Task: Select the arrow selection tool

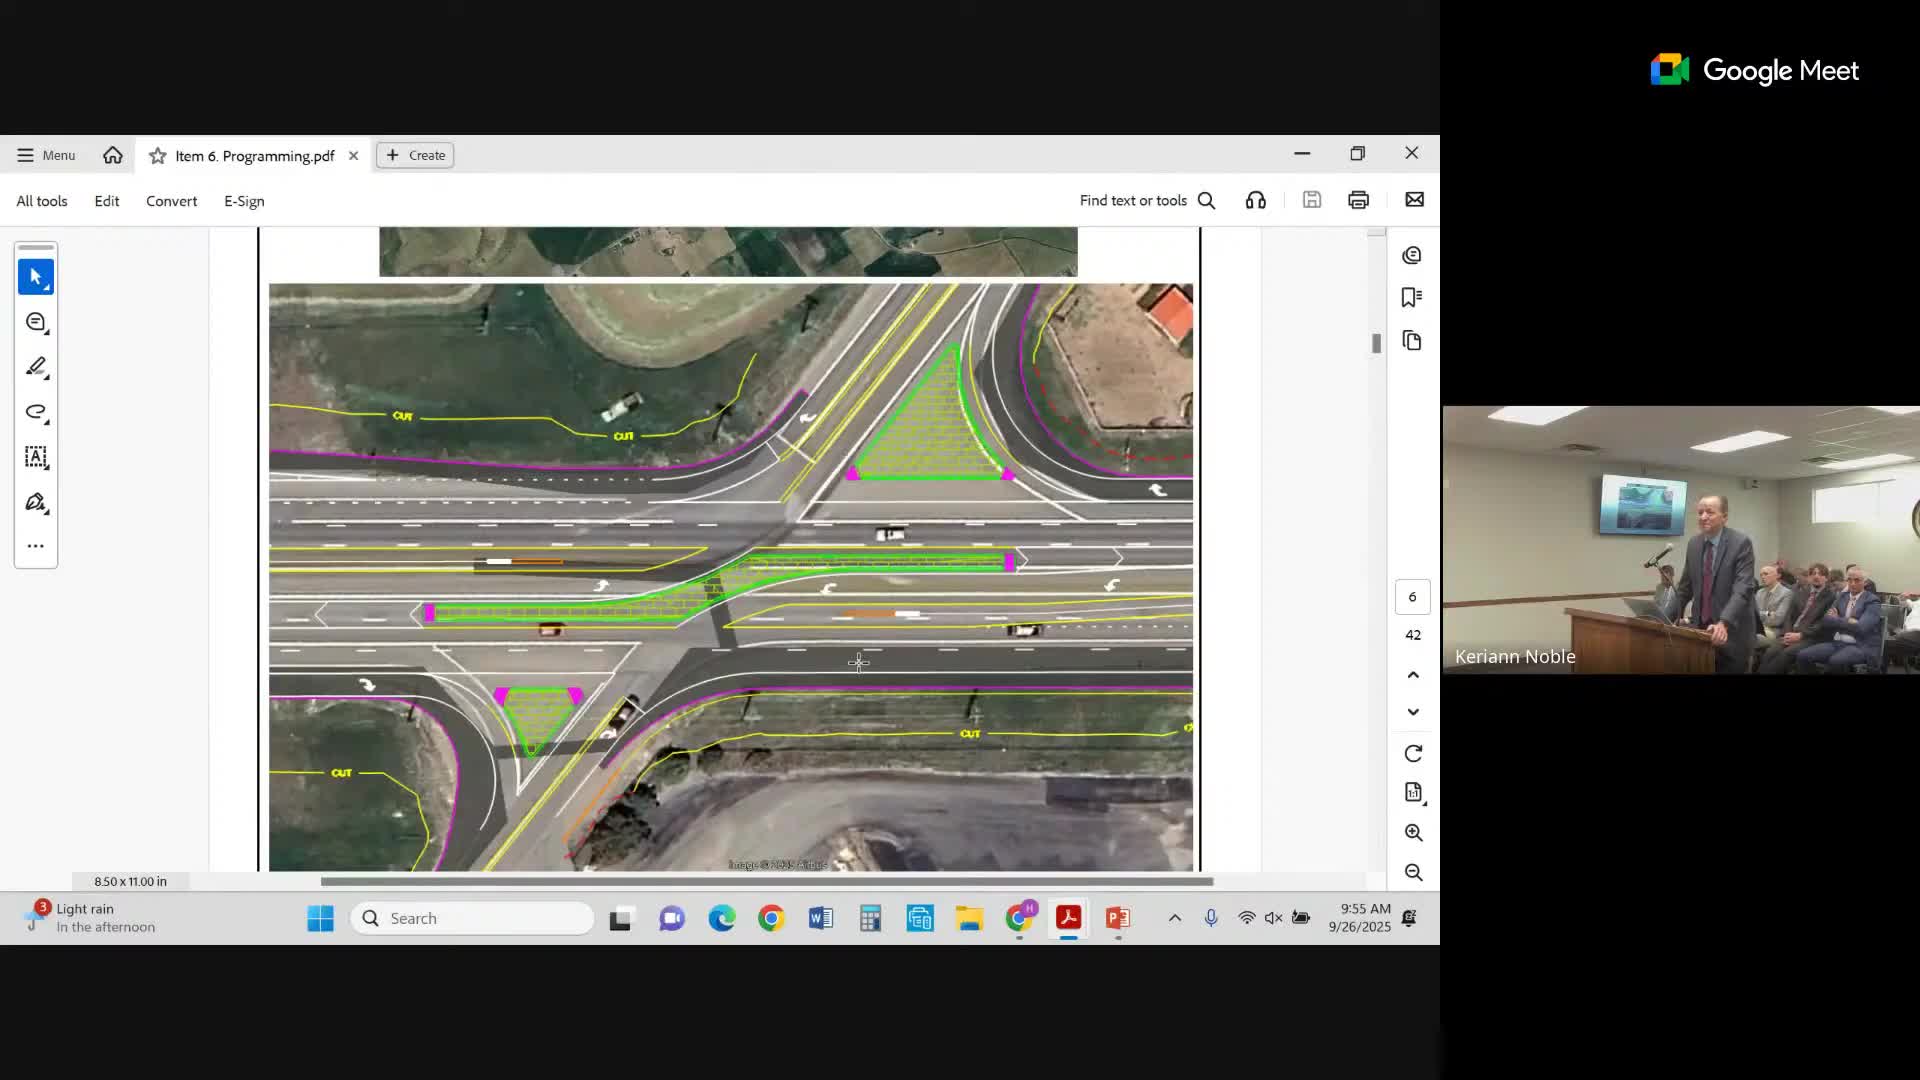Action: tap(36, 277)
